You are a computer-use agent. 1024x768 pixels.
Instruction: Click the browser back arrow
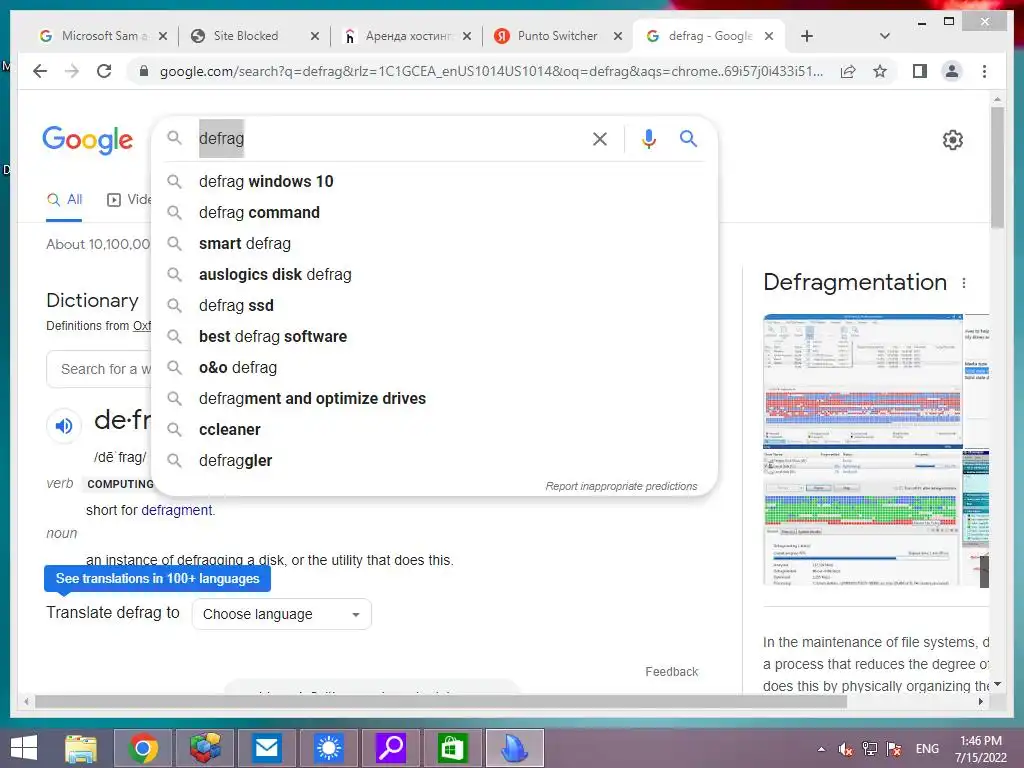[x=40, y=71]
